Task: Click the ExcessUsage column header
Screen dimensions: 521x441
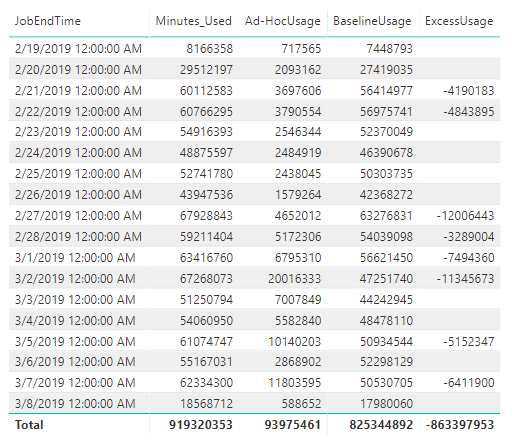Action: pos(459,21)
